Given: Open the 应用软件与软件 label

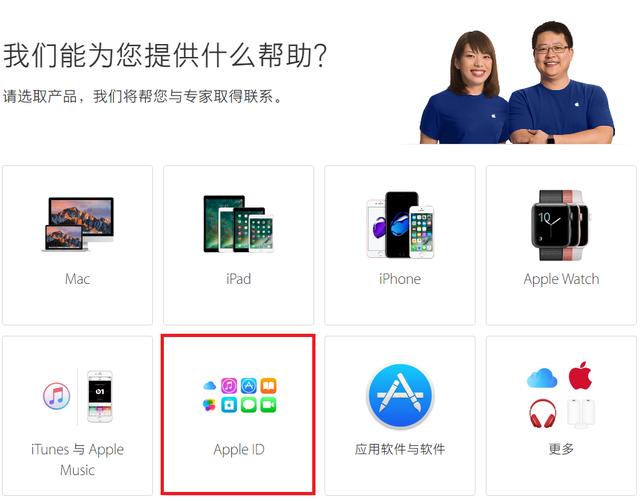Looking at the screenshot, I should click(x=400, y=450).
